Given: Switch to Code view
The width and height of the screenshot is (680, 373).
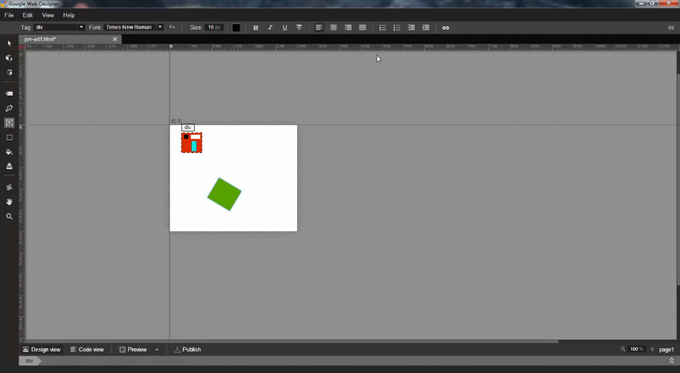Looking at the screenshot, I should (87, 350).
